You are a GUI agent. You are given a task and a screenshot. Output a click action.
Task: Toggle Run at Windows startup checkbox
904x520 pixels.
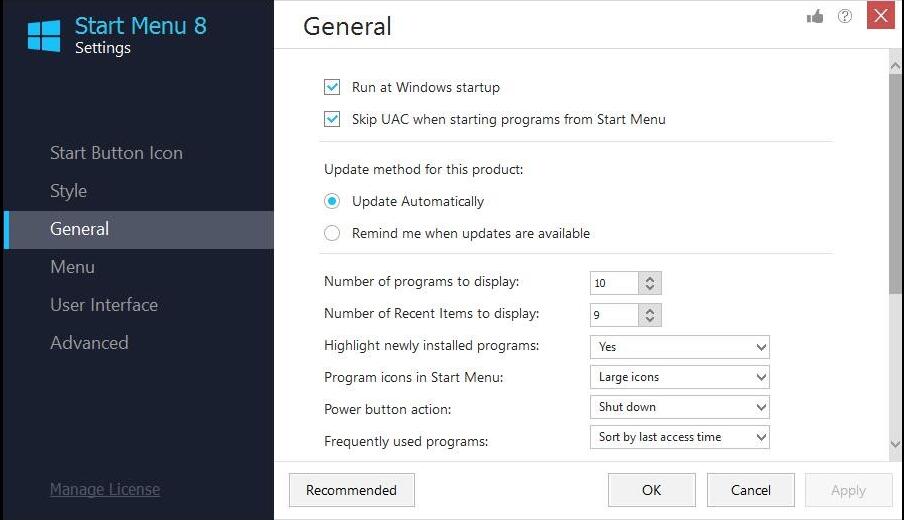click(332, 87)
